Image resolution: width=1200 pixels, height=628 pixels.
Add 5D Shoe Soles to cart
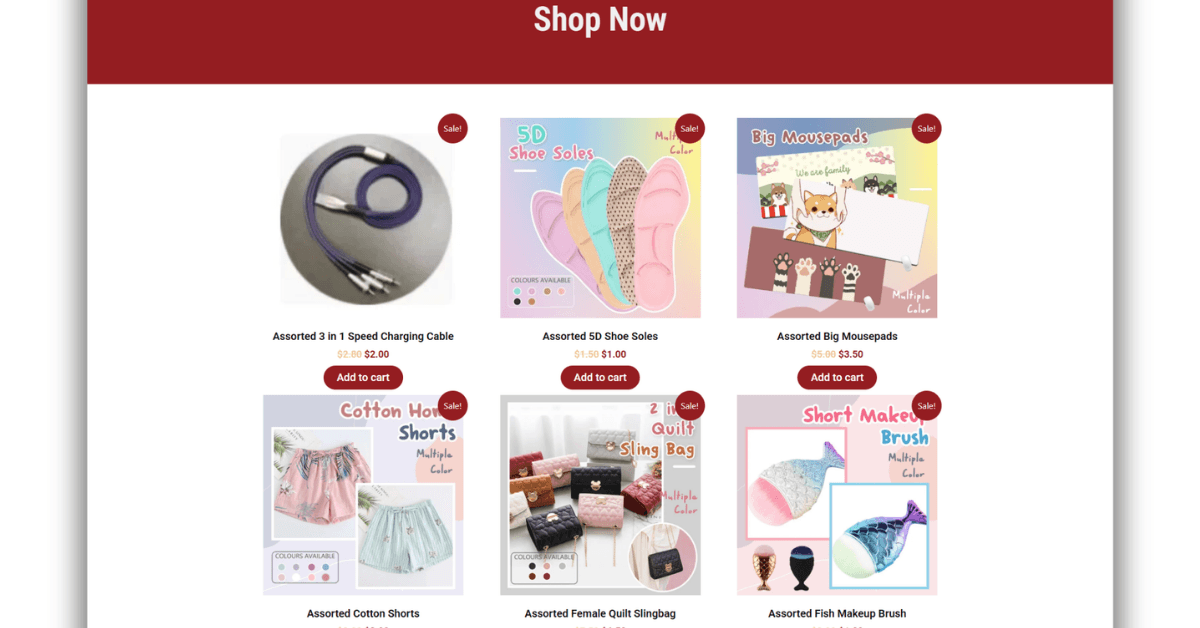[x=600, y=377]
